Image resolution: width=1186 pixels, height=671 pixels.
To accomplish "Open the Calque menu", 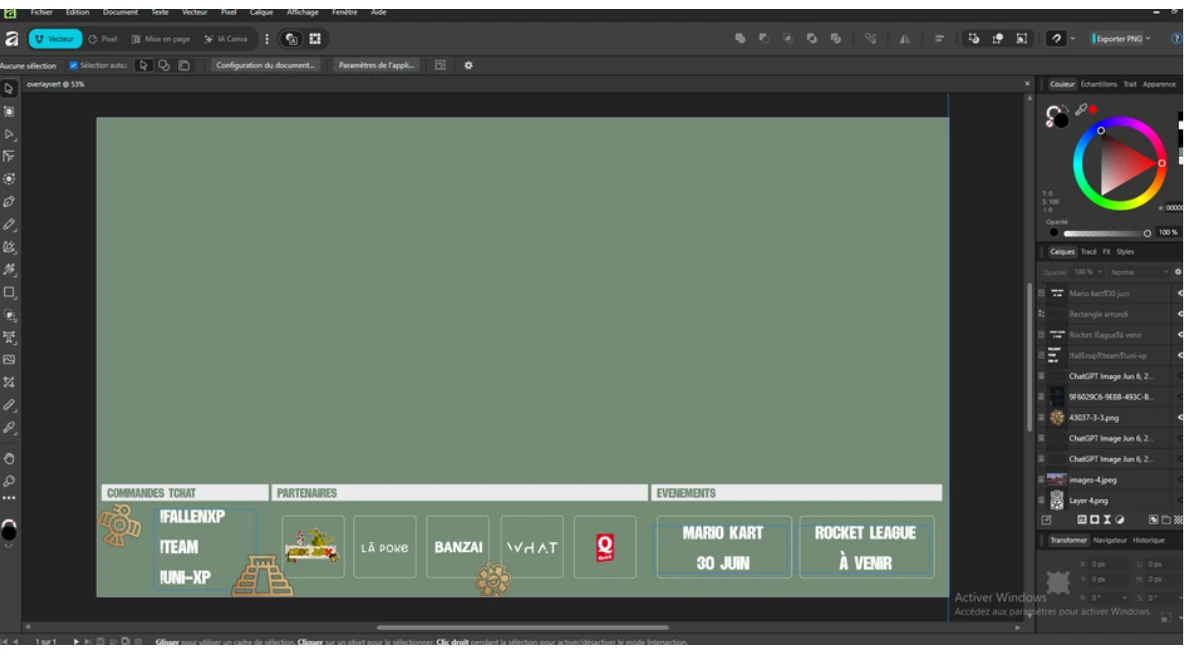I will click(x=261, y=12).
